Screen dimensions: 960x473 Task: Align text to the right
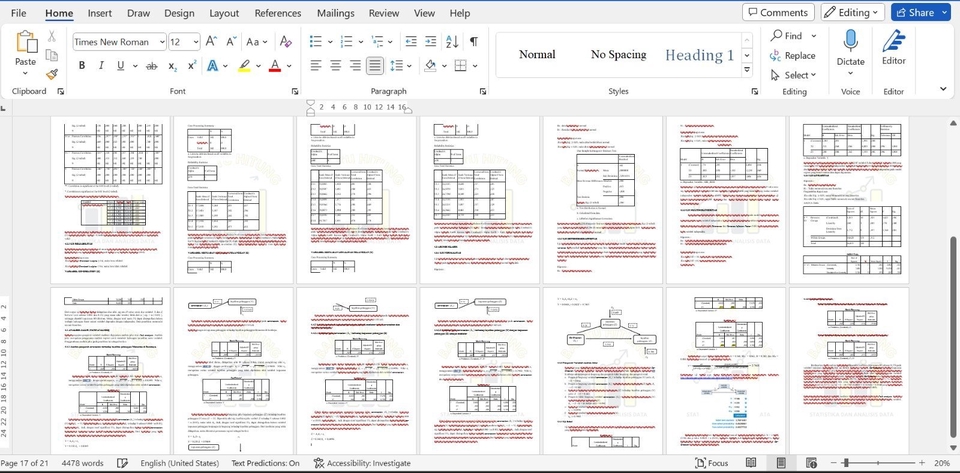[355, 65]
